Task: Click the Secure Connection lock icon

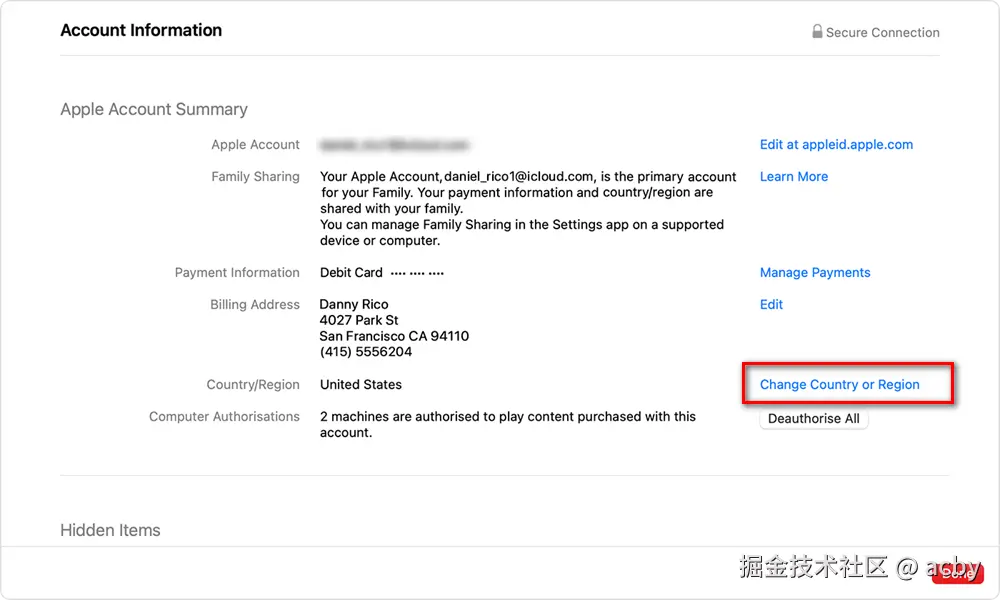Action: coord(817,32)
